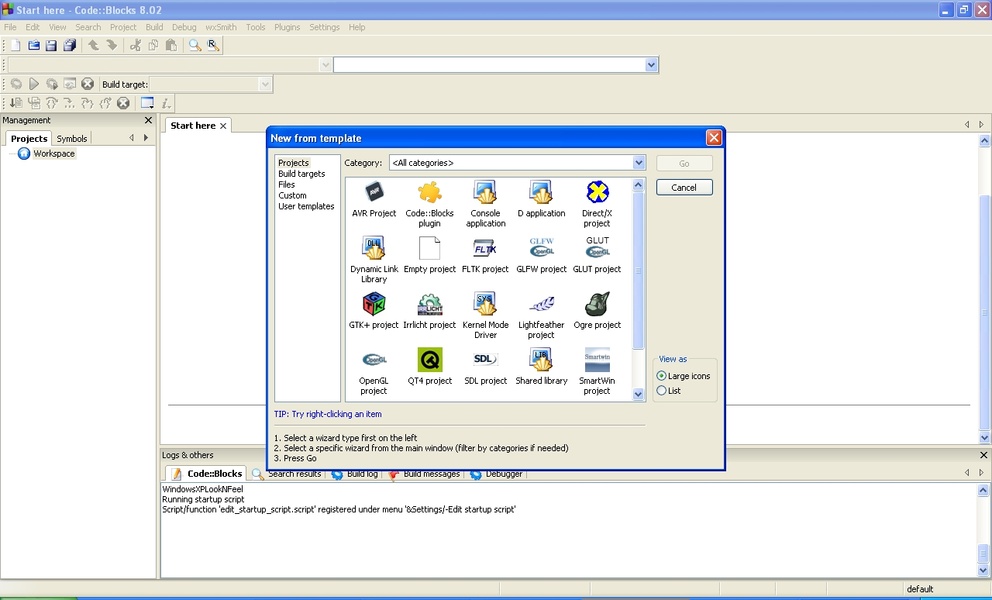Open the wide toolbar combo box dropdown
992x600 pixels.
651,65
